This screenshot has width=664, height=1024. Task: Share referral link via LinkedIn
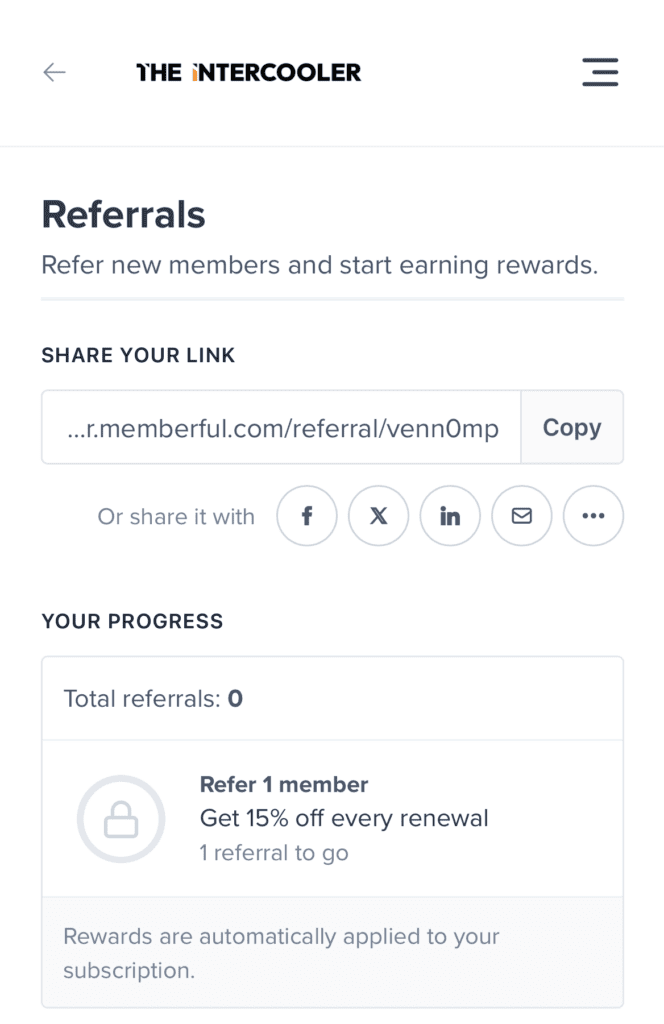450,516
